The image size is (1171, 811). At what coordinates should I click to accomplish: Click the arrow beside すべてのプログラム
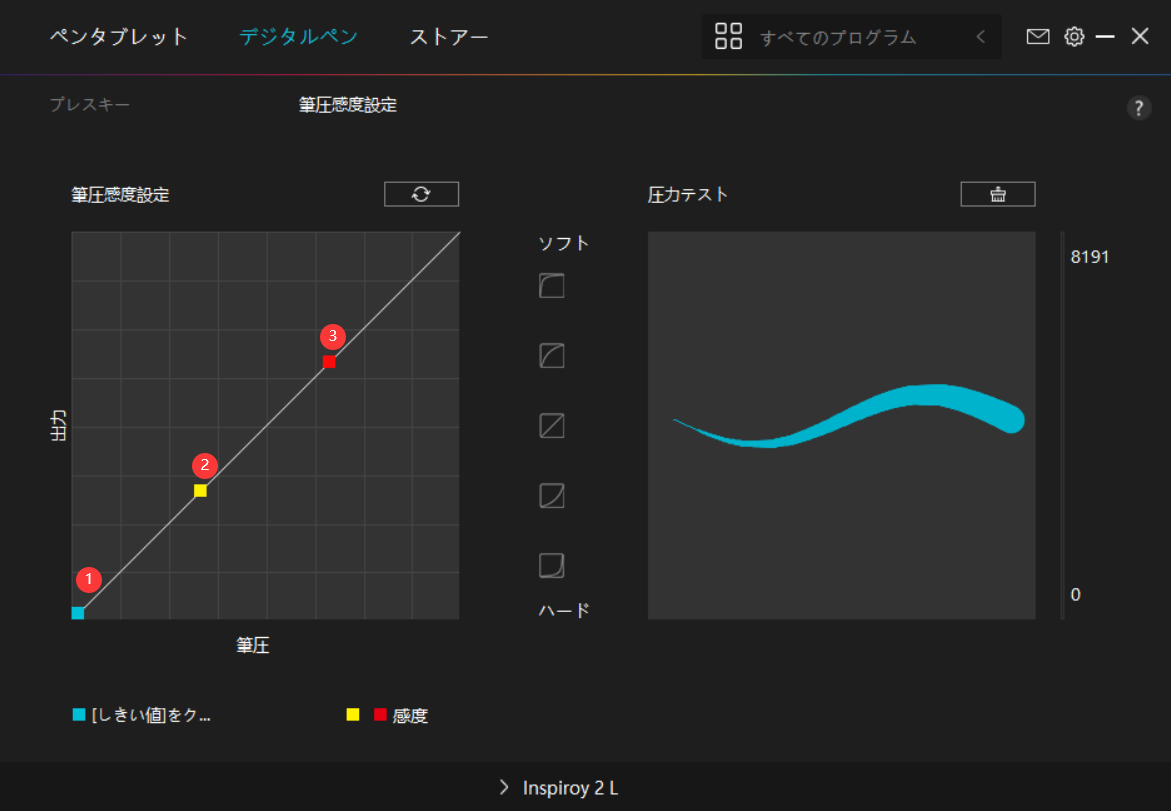[x=980, y=38]
